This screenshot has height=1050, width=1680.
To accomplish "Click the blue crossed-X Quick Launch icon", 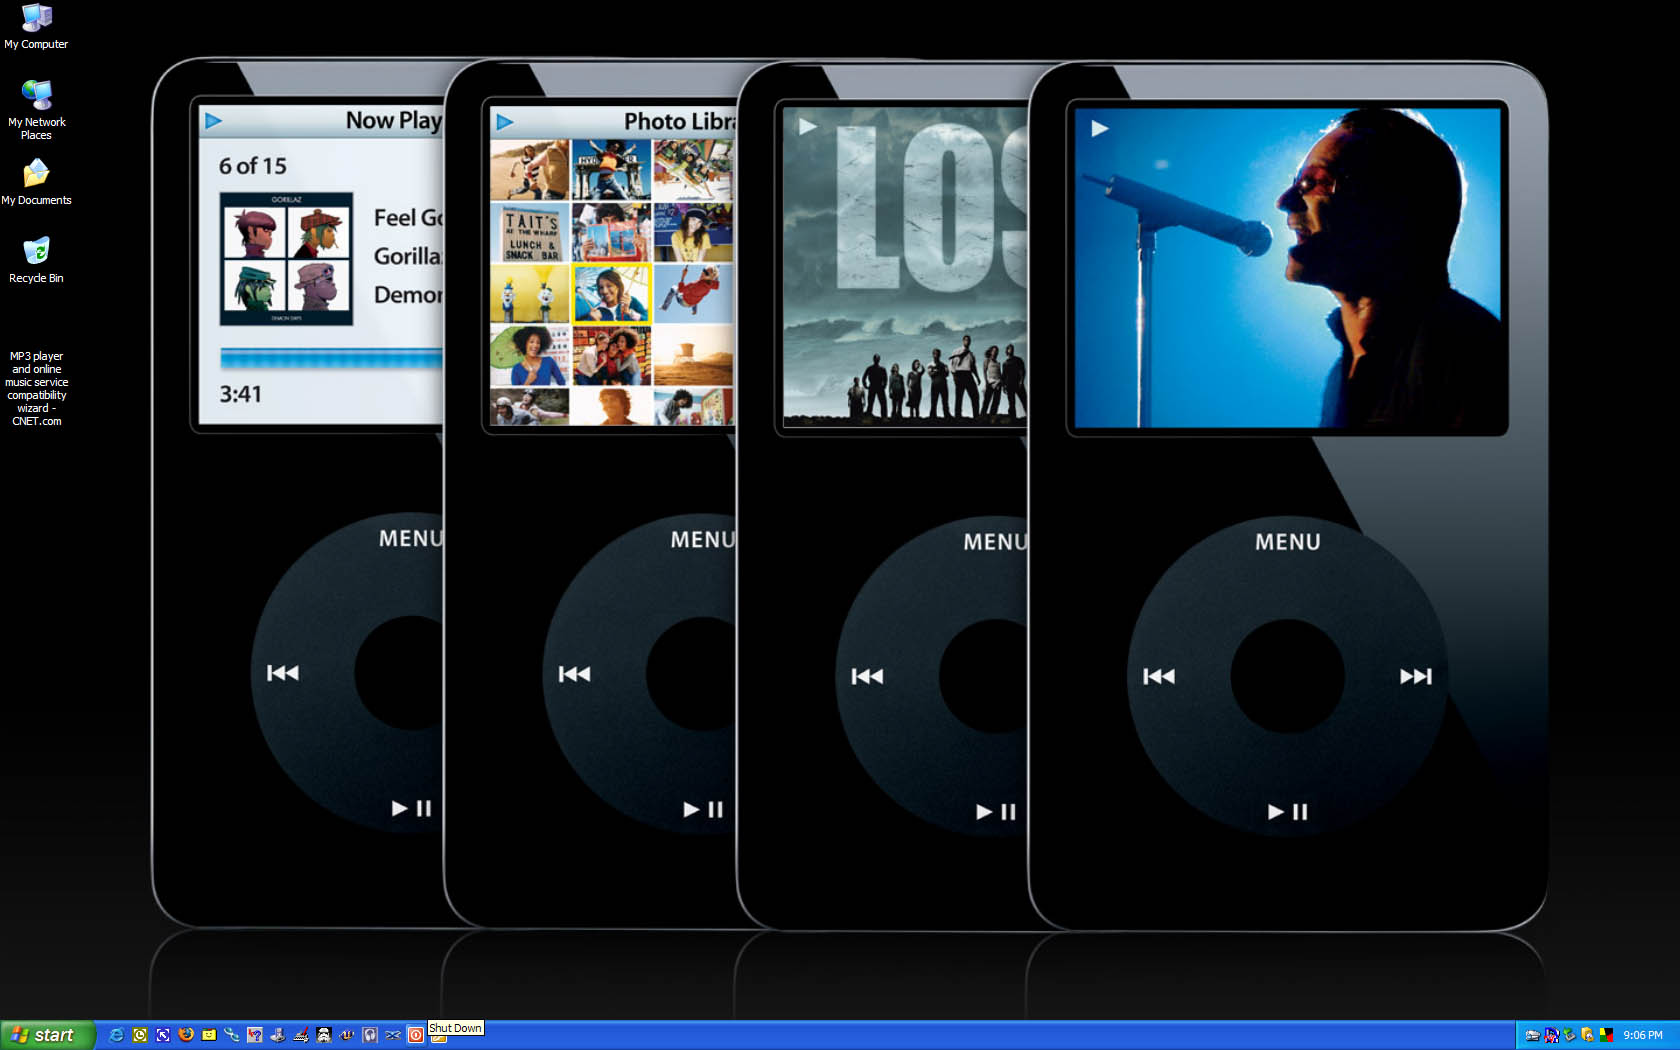I will pyautogui.click(x=393, y=1035).
